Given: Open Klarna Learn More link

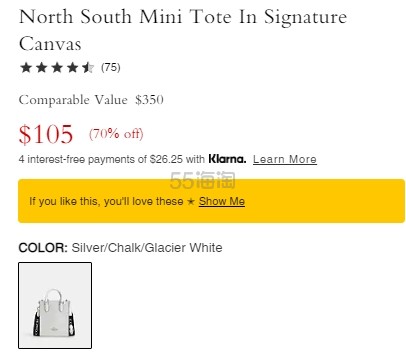Looking at the screenshot, I should coord(285,159).
